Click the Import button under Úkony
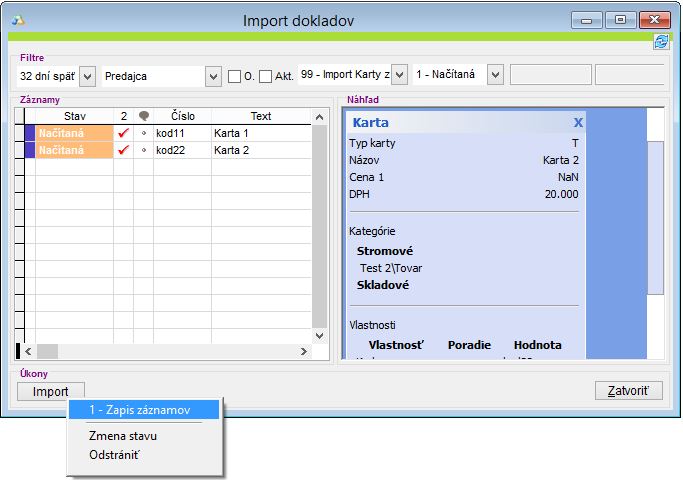Image resolution: width=683 pixels, height=480 pixels. (51, 391)
